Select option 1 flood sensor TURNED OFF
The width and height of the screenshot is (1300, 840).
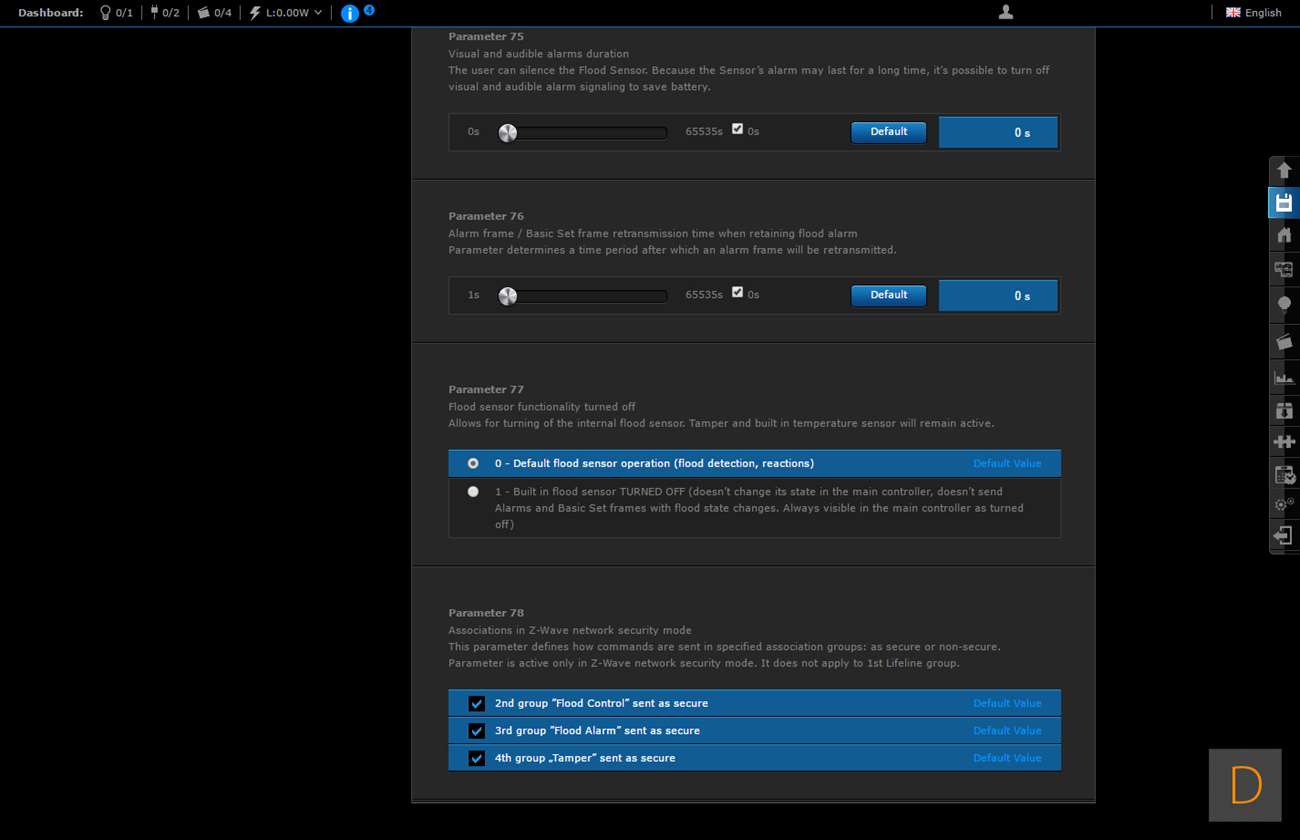coord(473,492)
